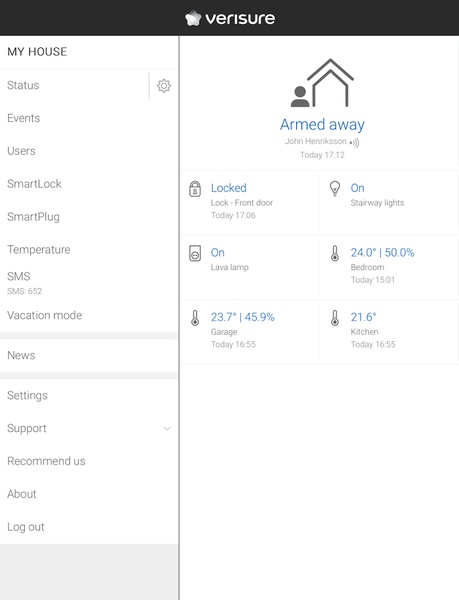Open the About page
Screen dimensions: 459x600
[x=89, y=494]
